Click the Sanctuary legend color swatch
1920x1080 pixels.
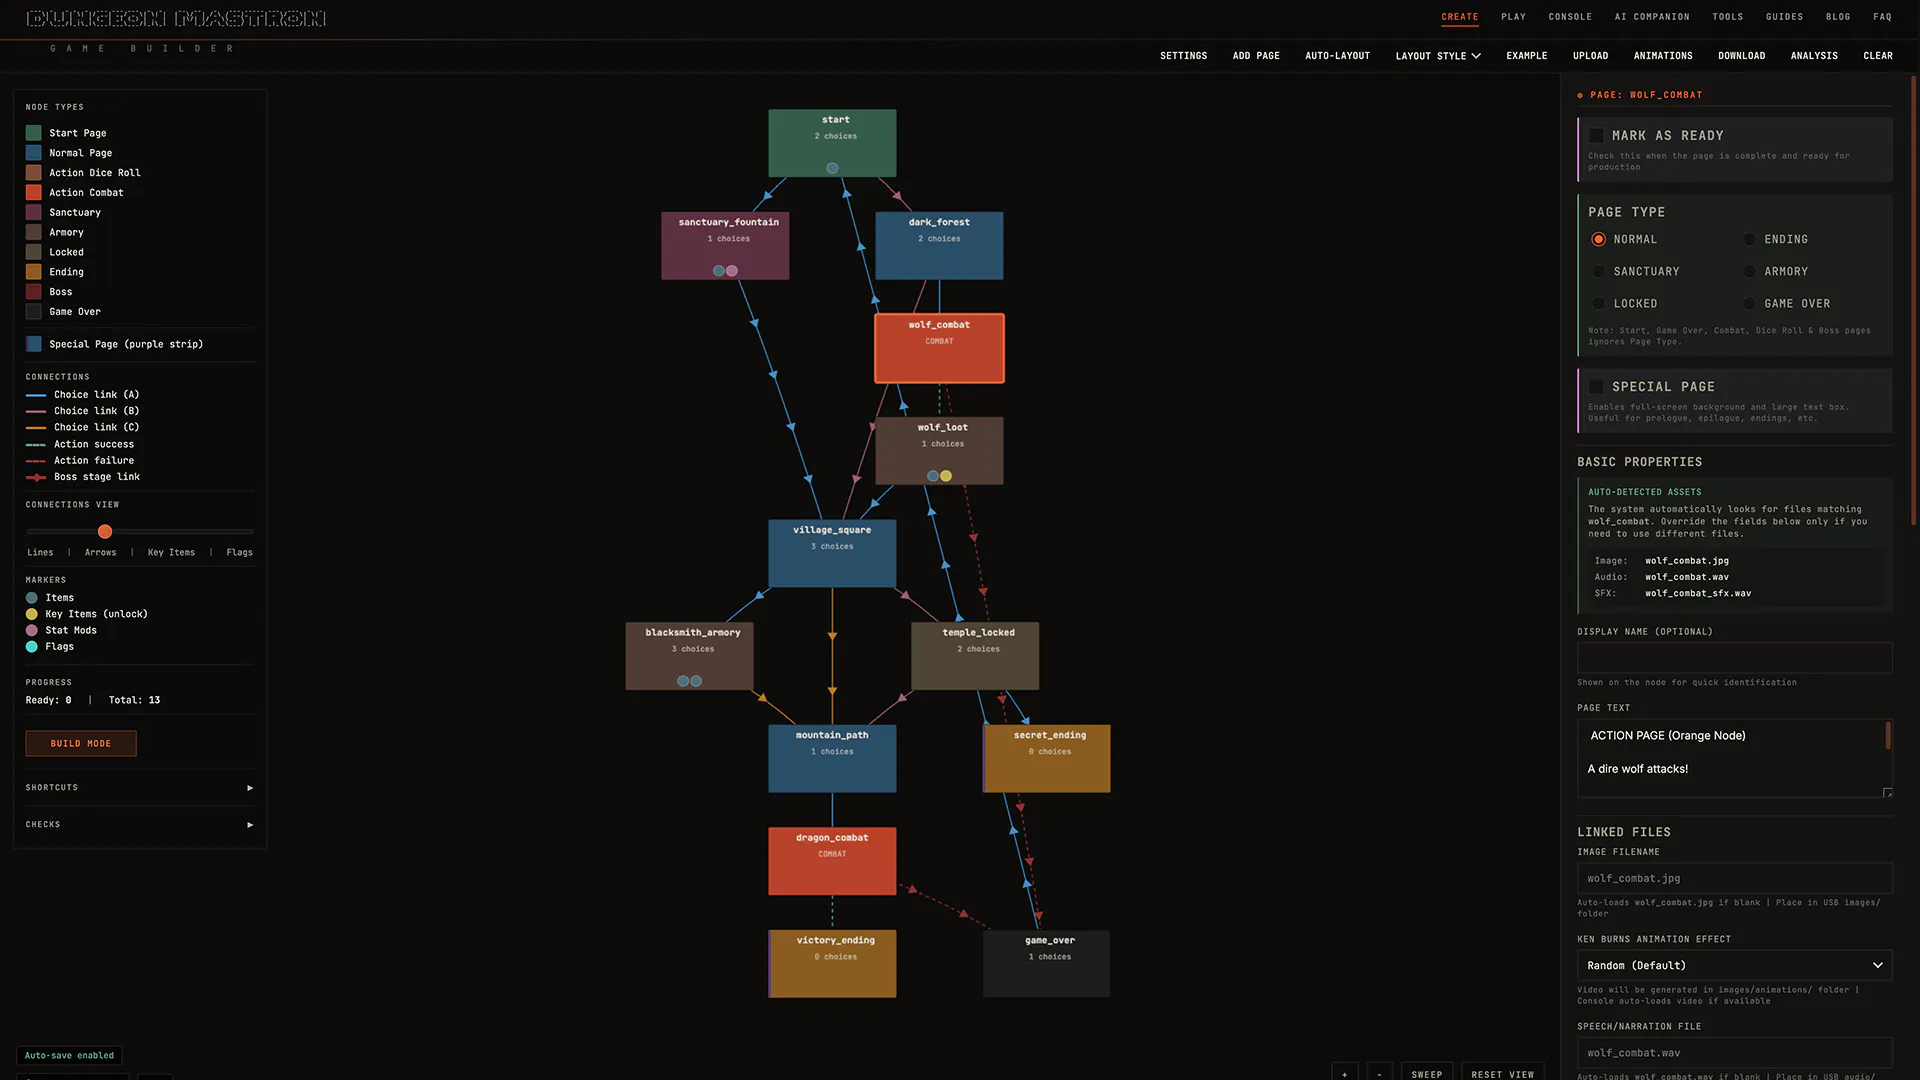(34, 212)
